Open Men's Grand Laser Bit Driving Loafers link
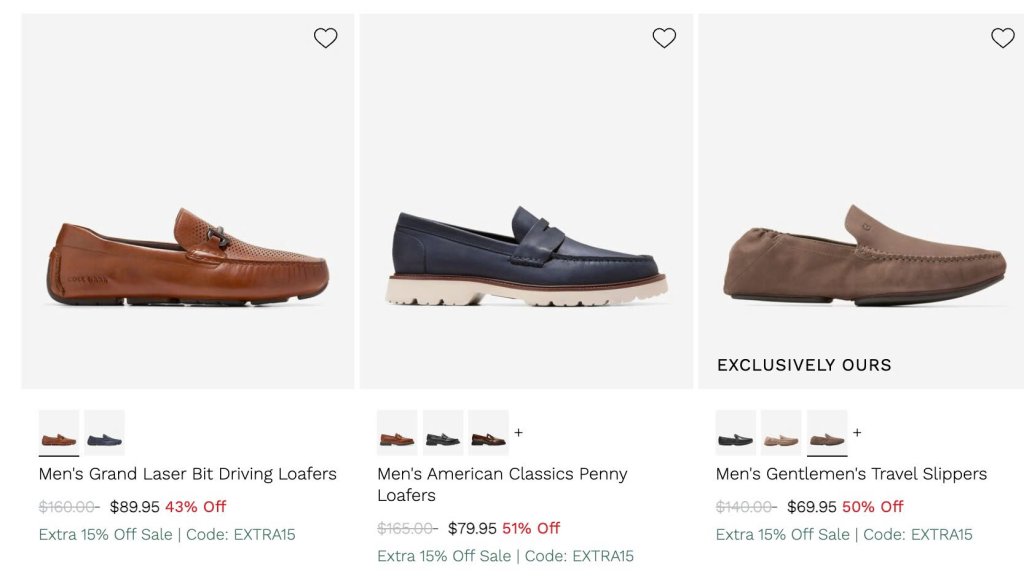1024x584 pixels. pos(187,474)
